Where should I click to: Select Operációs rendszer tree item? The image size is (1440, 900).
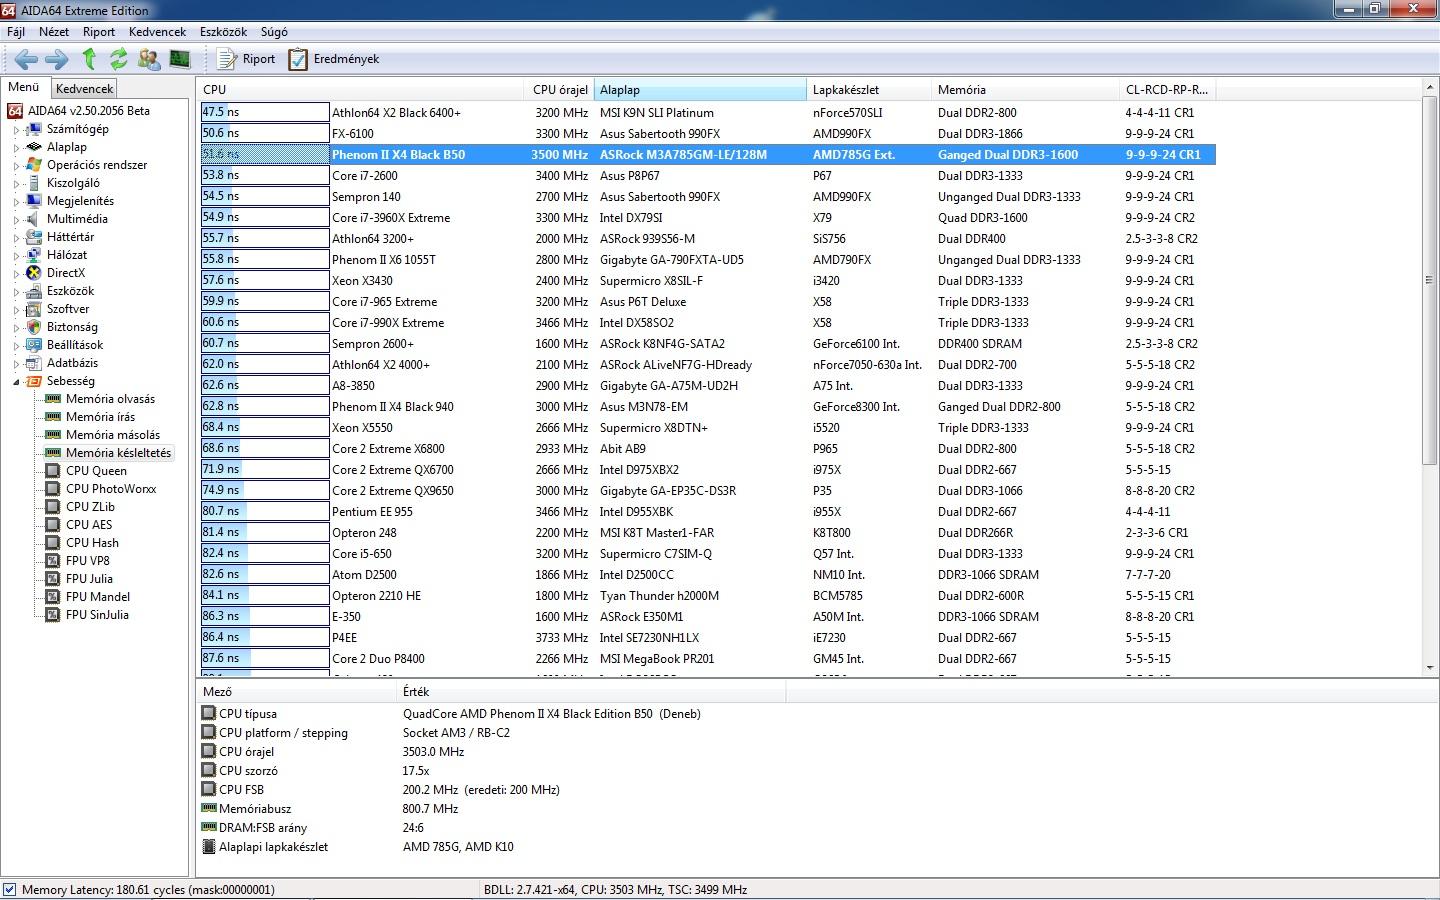(96, 165)
